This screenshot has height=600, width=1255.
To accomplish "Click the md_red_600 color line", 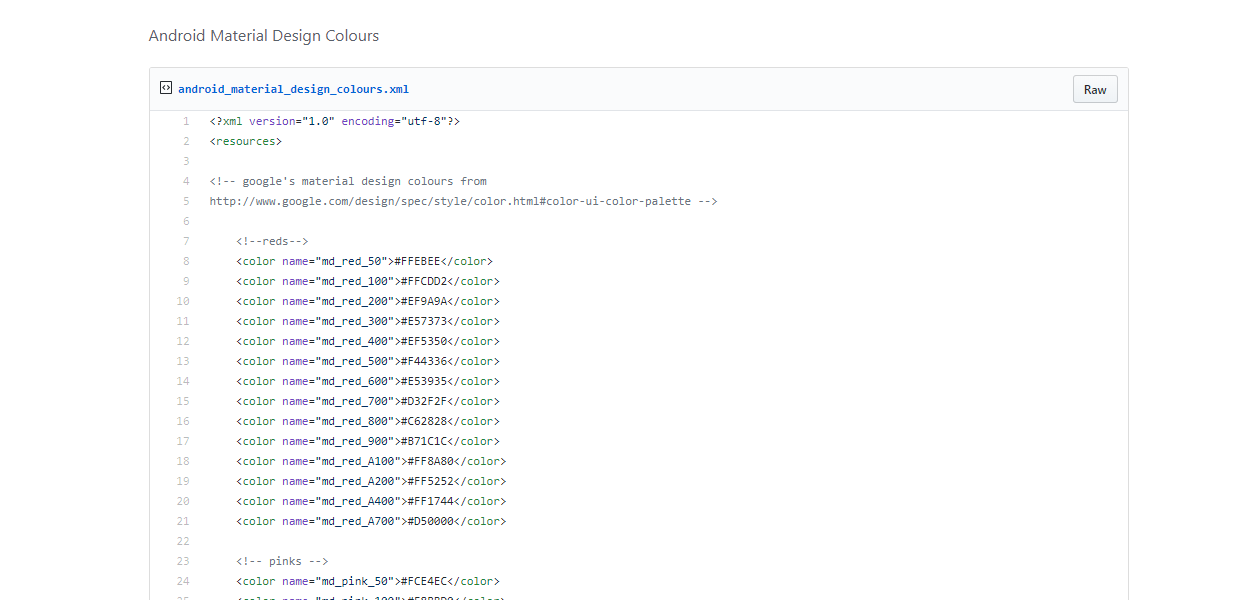I will (368, 381).
